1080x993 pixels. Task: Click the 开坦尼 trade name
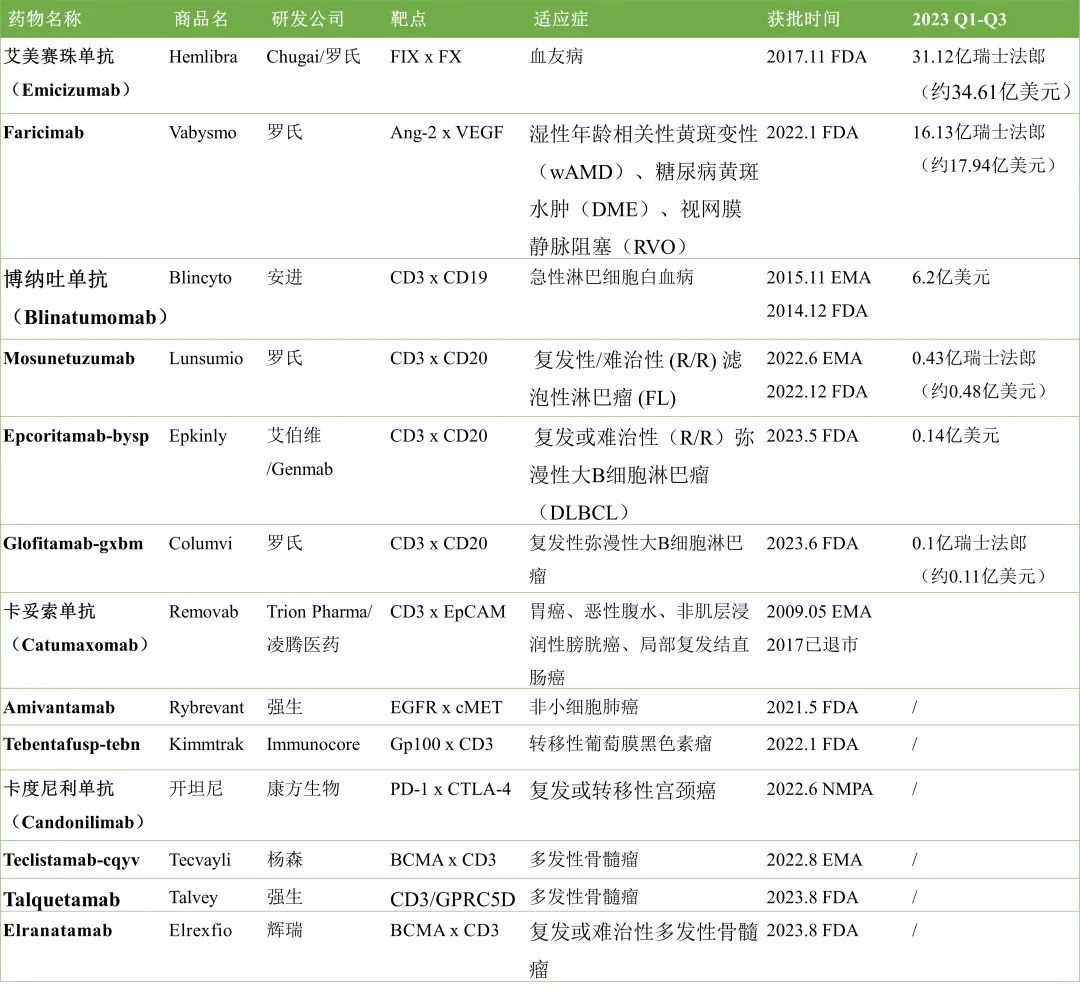click(196, 788)
